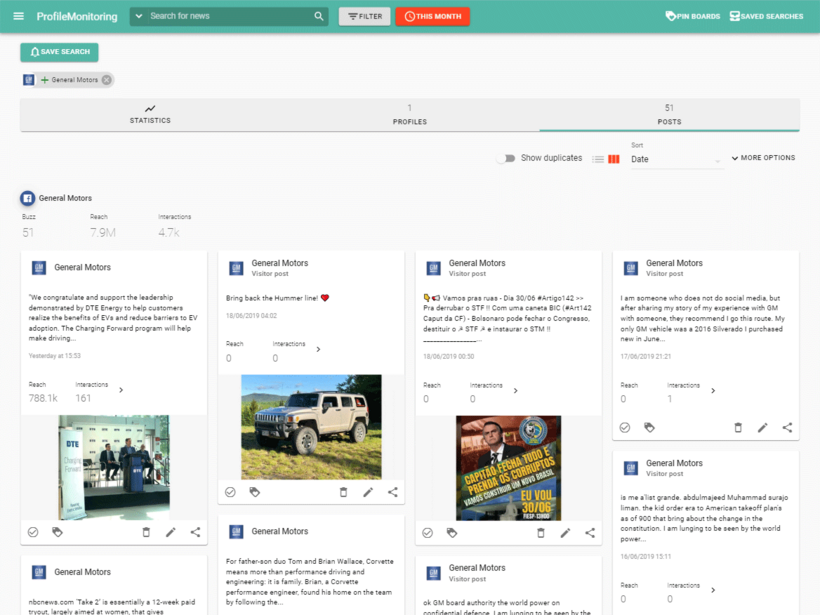
Task: Tag the DTE Energy post
Action: coord(58,532)
